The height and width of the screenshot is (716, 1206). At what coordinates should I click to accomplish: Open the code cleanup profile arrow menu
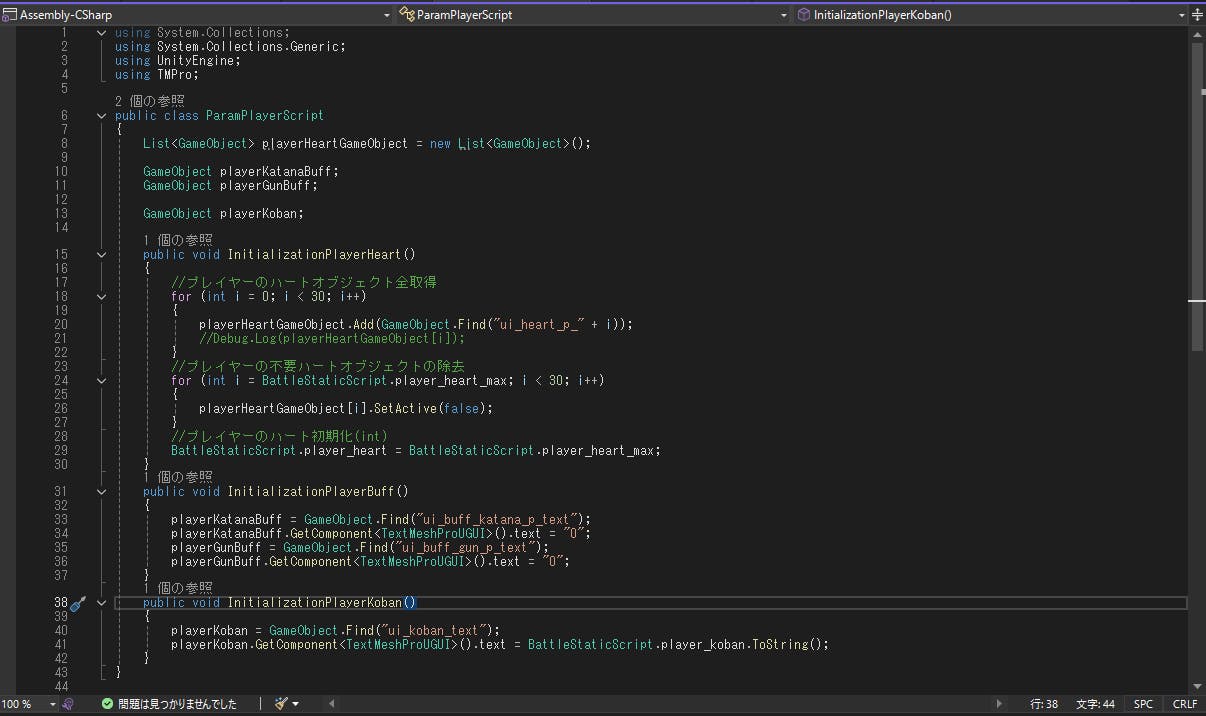(x=296, y=704)
